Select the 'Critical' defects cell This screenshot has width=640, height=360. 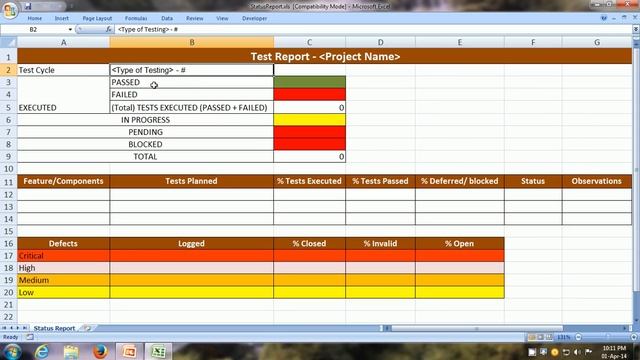point(63,256)
